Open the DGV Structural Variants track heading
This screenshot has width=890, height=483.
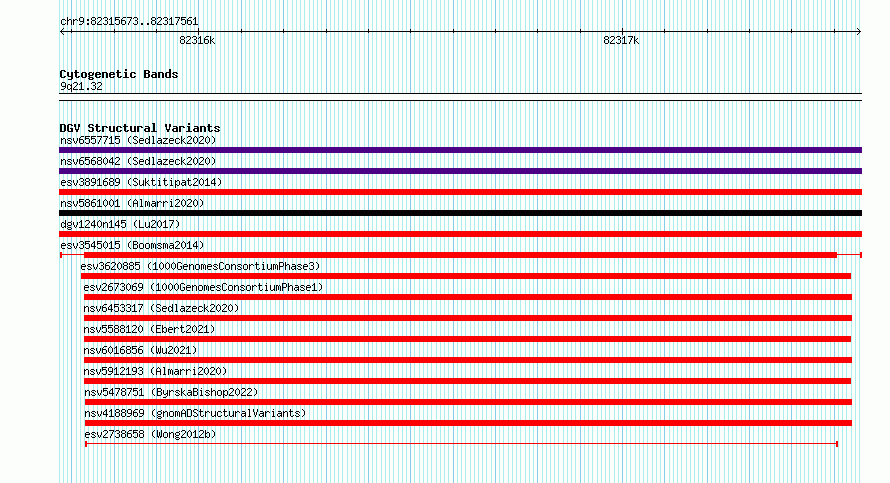pyautogui.click(x=140, y=128)
